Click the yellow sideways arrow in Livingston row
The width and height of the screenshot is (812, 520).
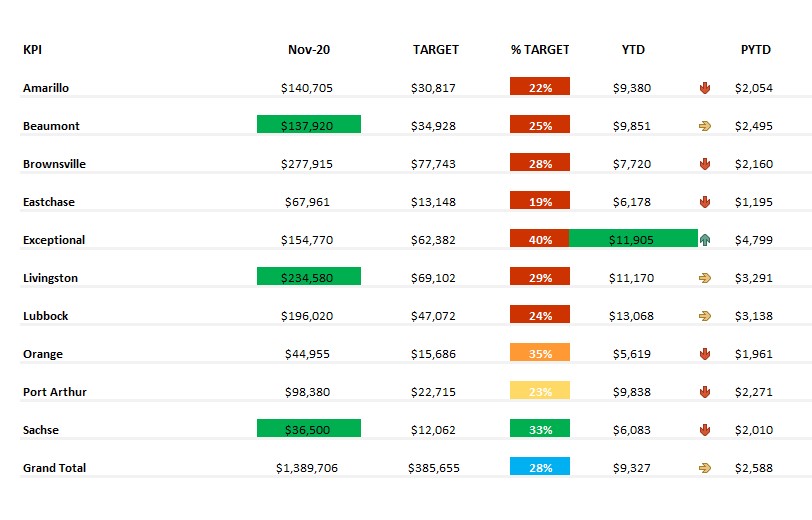[704, 278]
